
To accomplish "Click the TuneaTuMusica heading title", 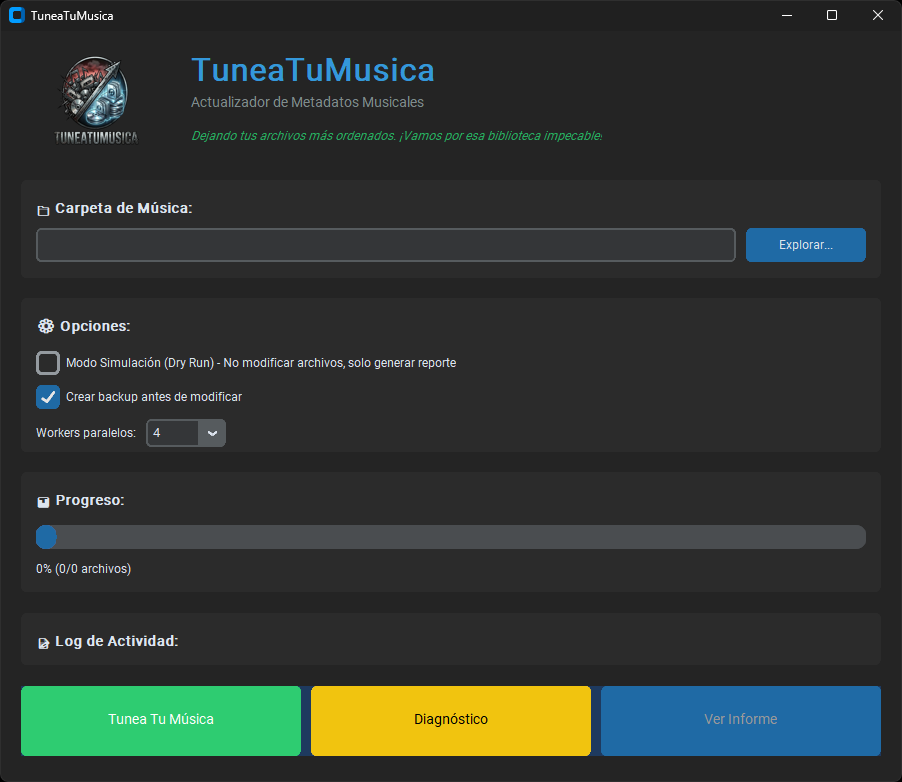I will point(312,70).
